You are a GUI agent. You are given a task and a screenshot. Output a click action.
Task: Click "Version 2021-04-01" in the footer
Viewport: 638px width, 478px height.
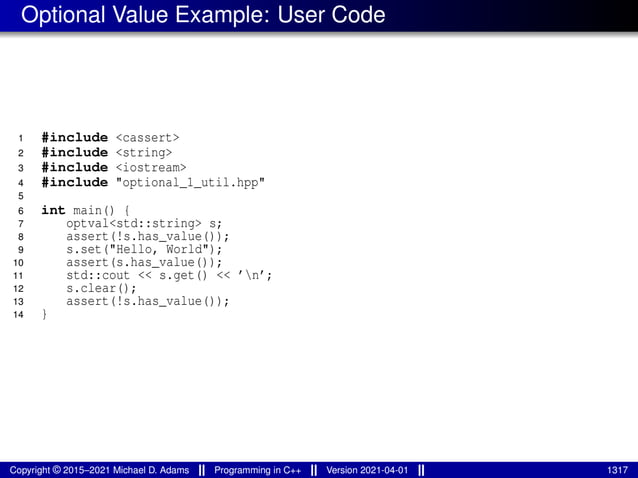[x=367, y=470]
